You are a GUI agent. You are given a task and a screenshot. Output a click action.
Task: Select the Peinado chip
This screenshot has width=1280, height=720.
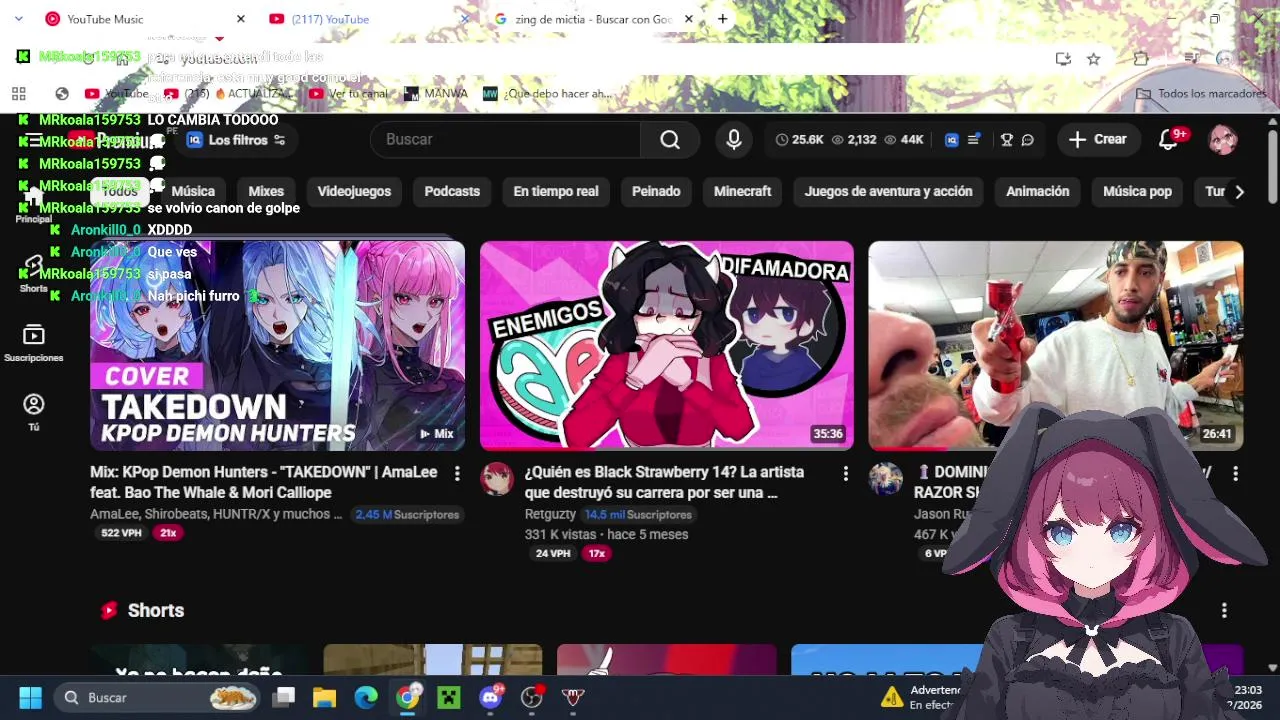click(x=656, y=191)
